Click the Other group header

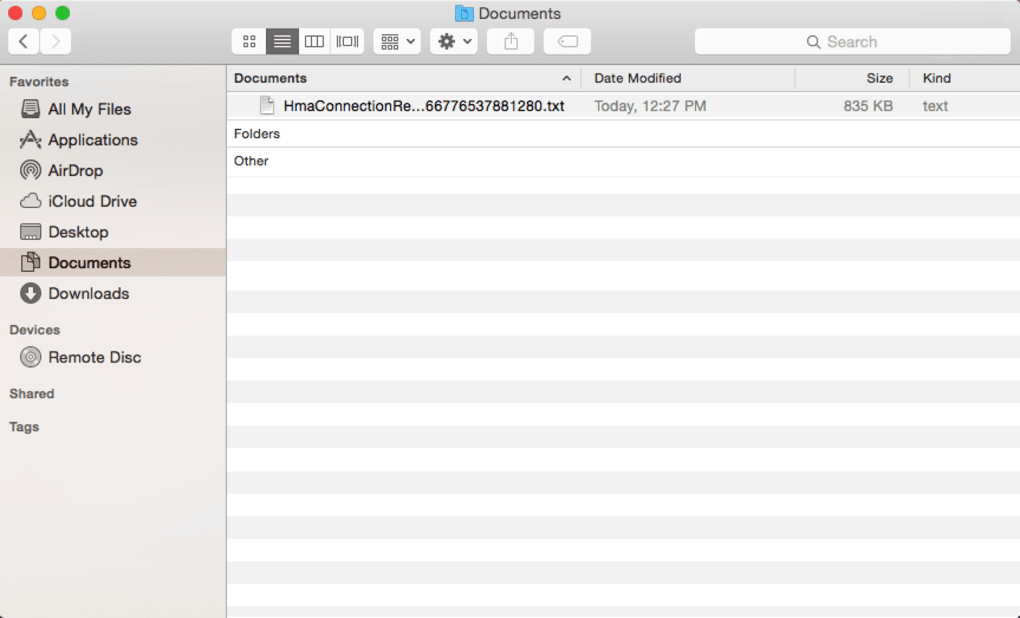pyautogui.click(x=251, y=161)
